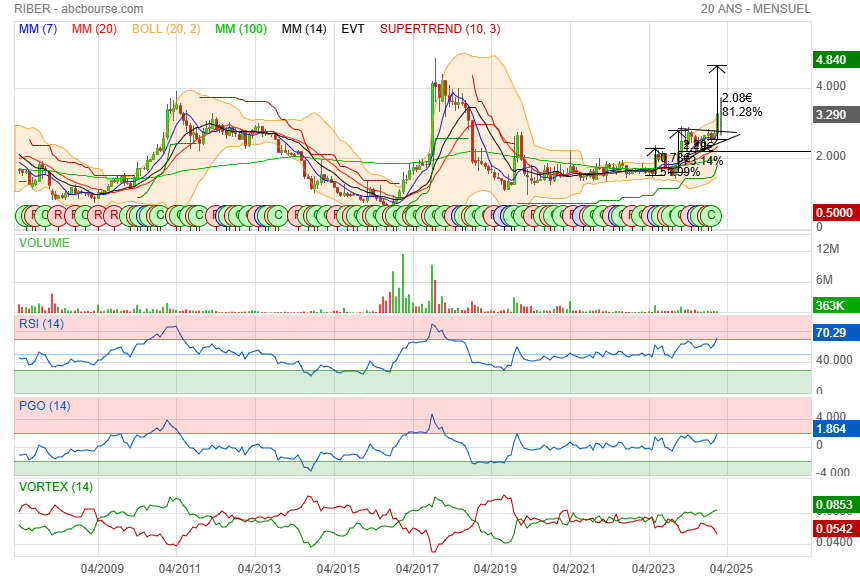
Task: Click the 04/2017 date on the time axis
Action: (x=417, y=568)
